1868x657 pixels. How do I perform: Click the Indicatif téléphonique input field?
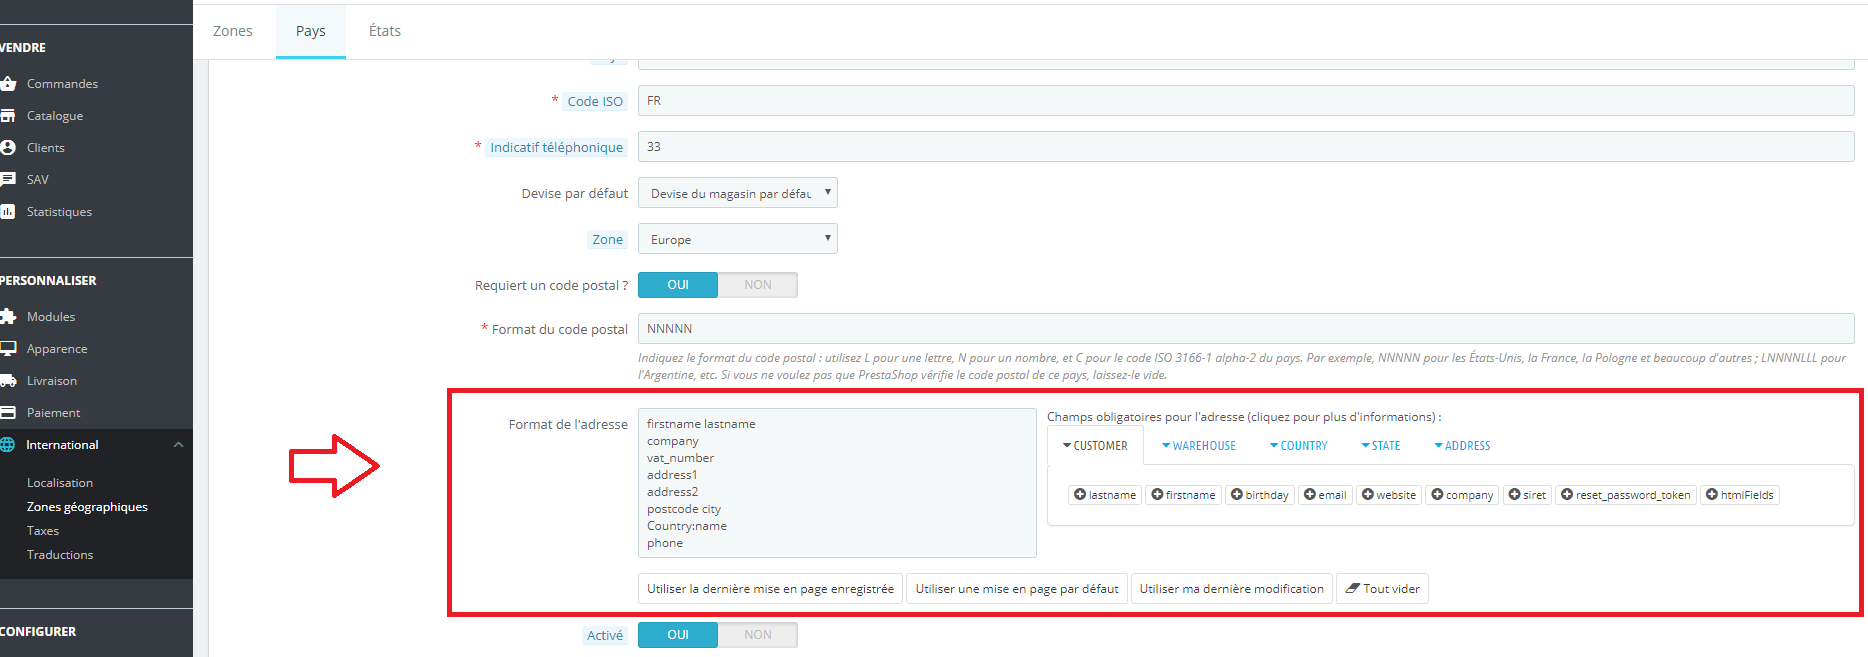tap(1246, 147)
